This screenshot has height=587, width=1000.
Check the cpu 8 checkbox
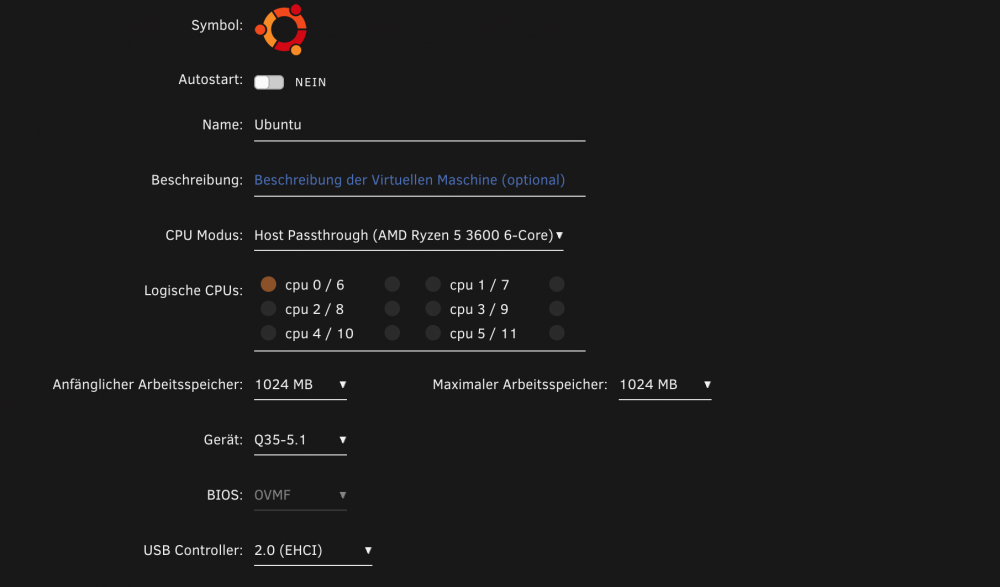tap(392, 309)
